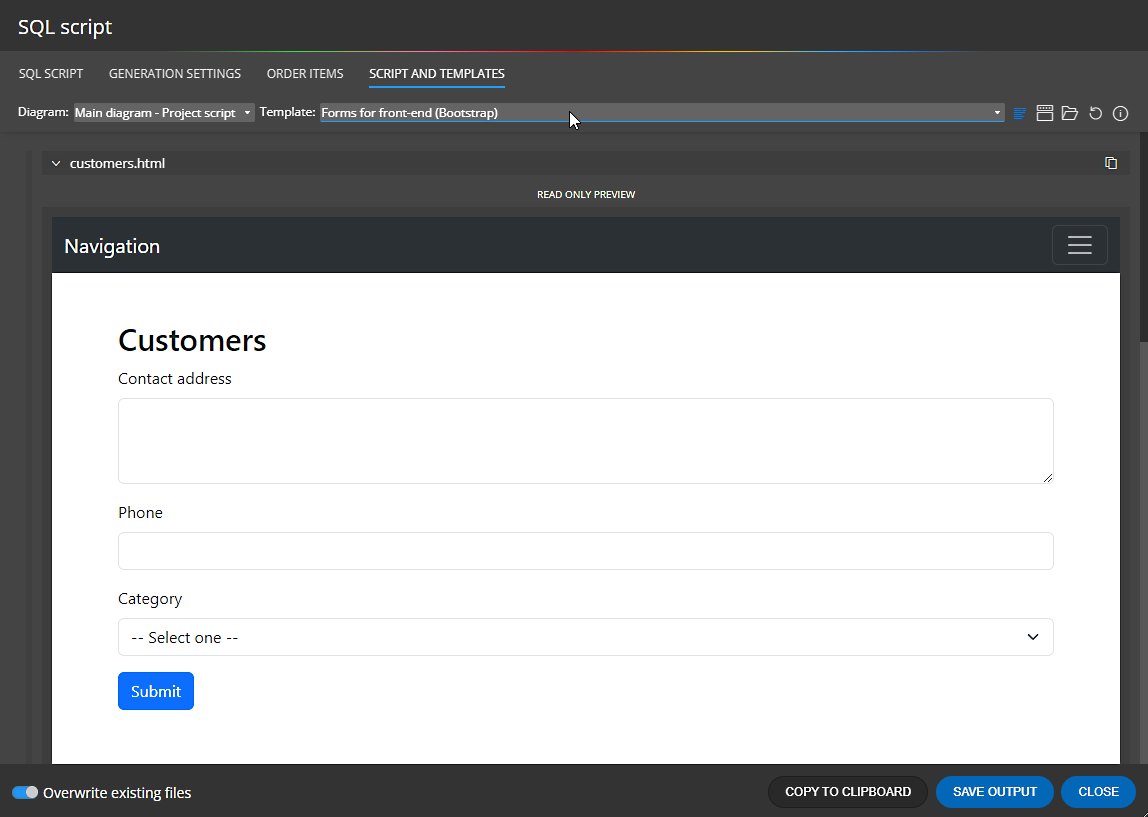This screenshot has height=817, width=1148.
Task: Copy customers.html contents using the copy icon
Action: [1111, 162]
